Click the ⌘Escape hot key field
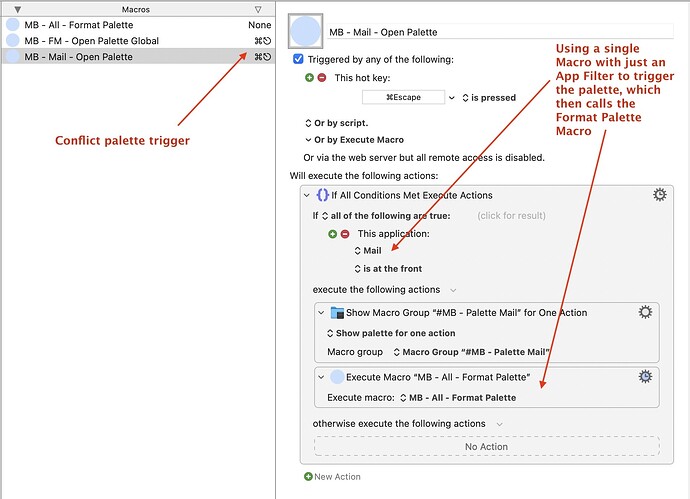This screenshot has height=499, width=690. [x=404, y=97]
